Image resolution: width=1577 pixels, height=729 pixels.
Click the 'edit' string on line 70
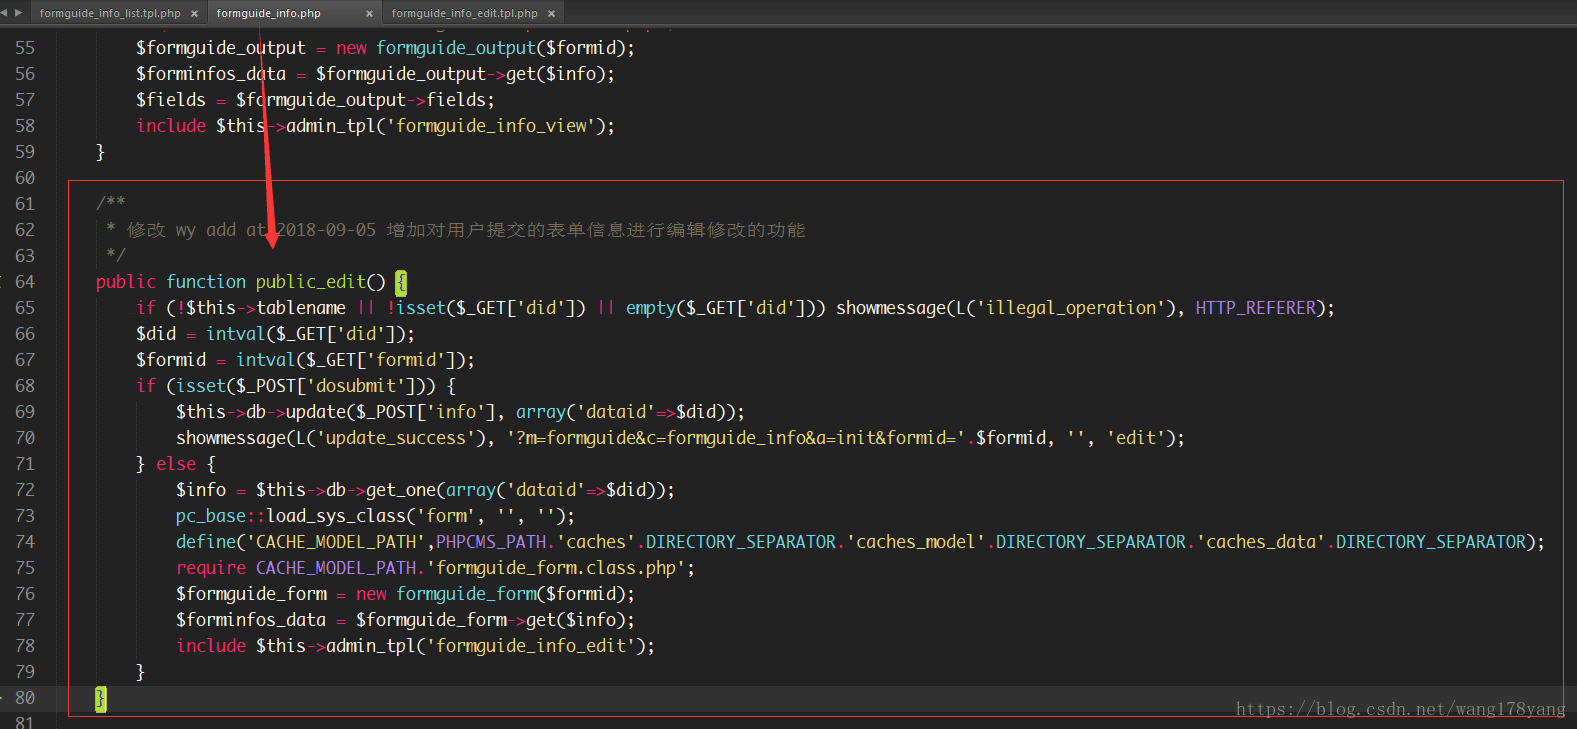click(1135, 438)
